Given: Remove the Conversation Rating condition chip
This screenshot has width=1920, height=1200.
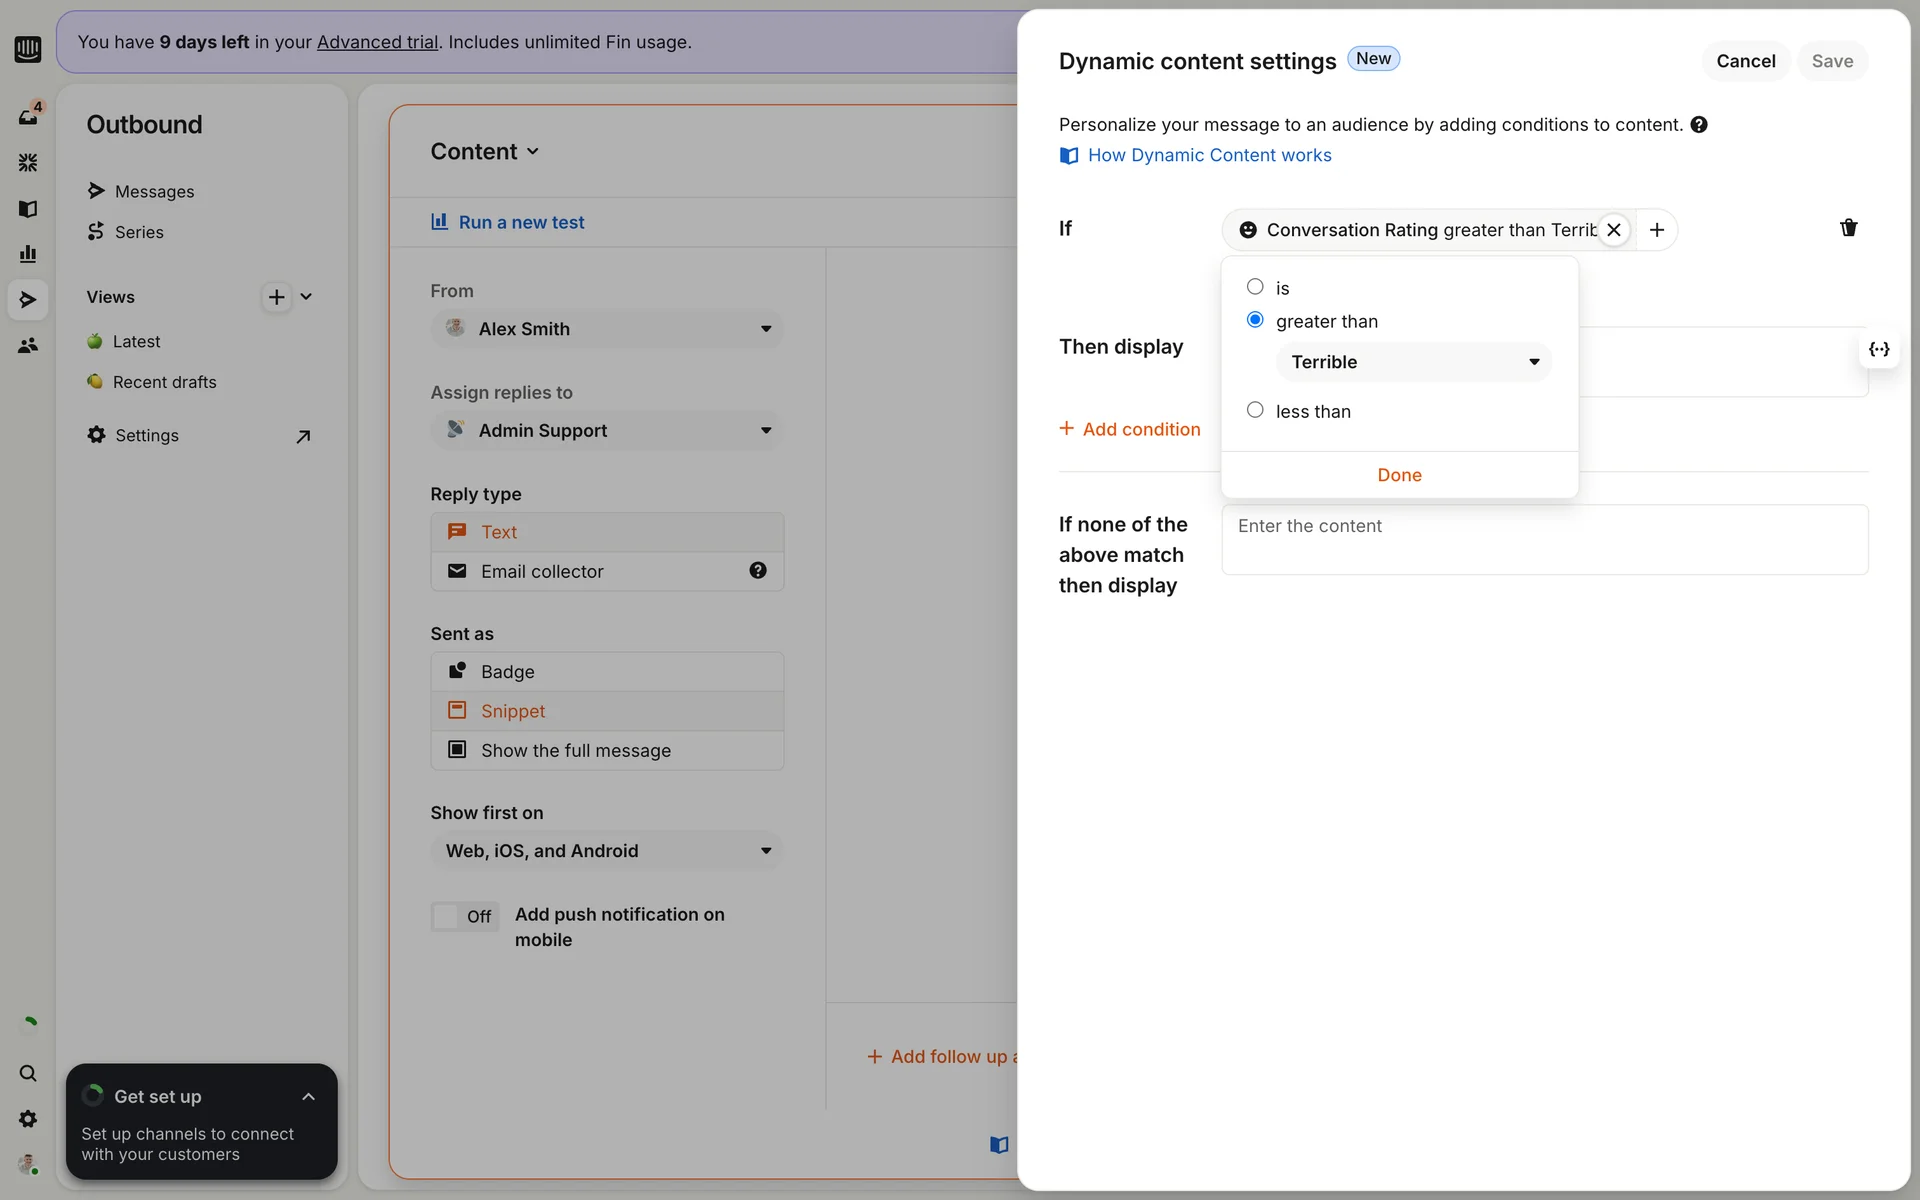Looking at the screenshot, I should [1613, 230].
